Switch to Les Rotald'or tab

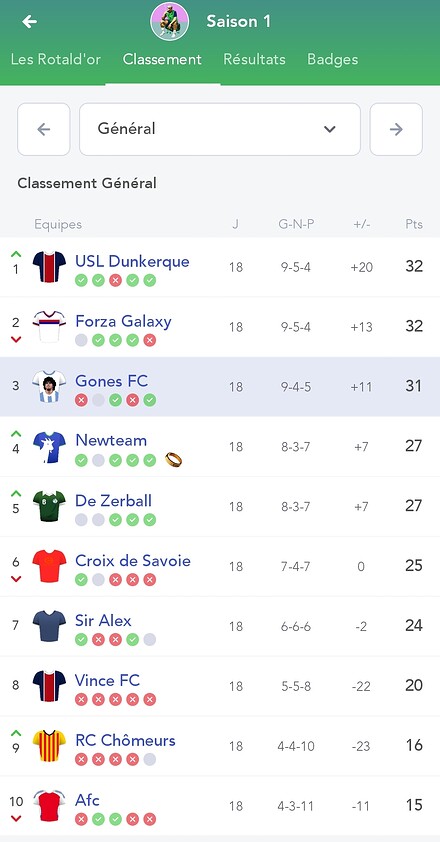coord(56,59)
